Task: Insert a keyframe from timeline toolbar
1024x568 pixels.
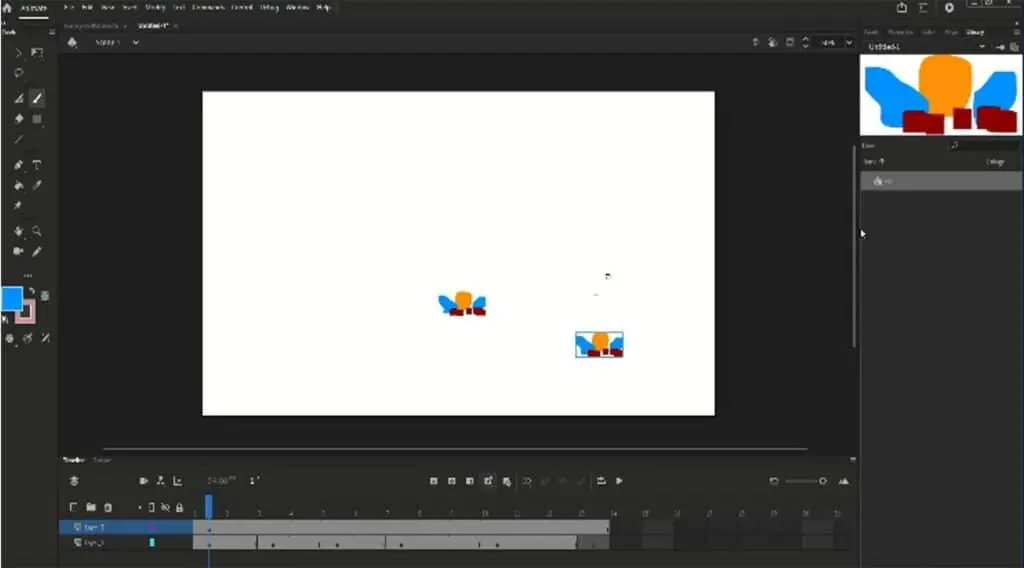Action: (434, 481)
